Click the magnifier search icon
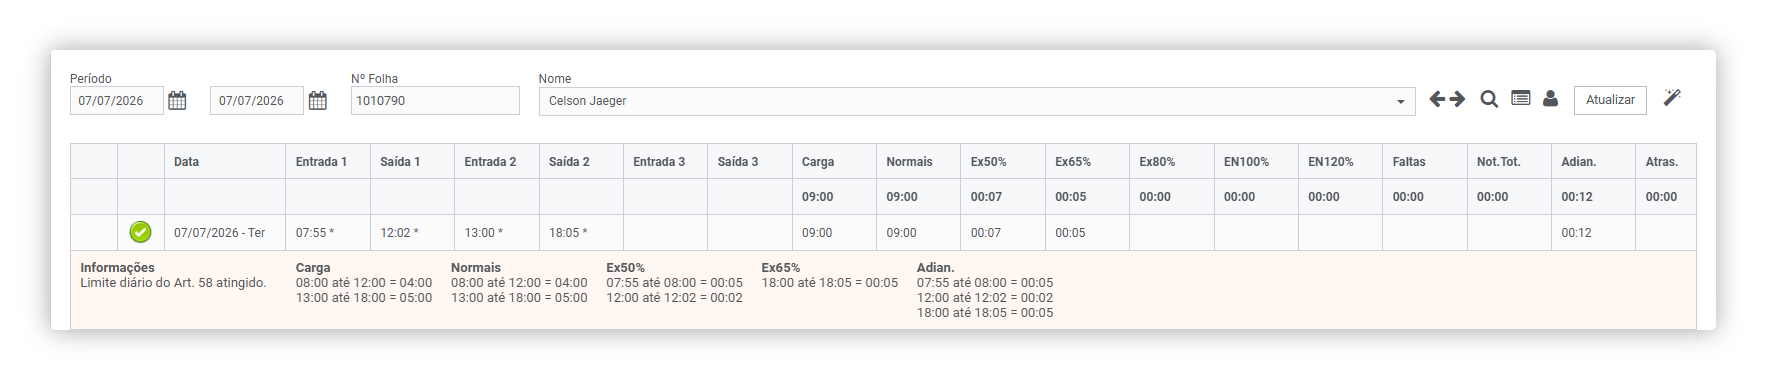This screenshot has width=1766, height=380. [x=1489, y=99]
